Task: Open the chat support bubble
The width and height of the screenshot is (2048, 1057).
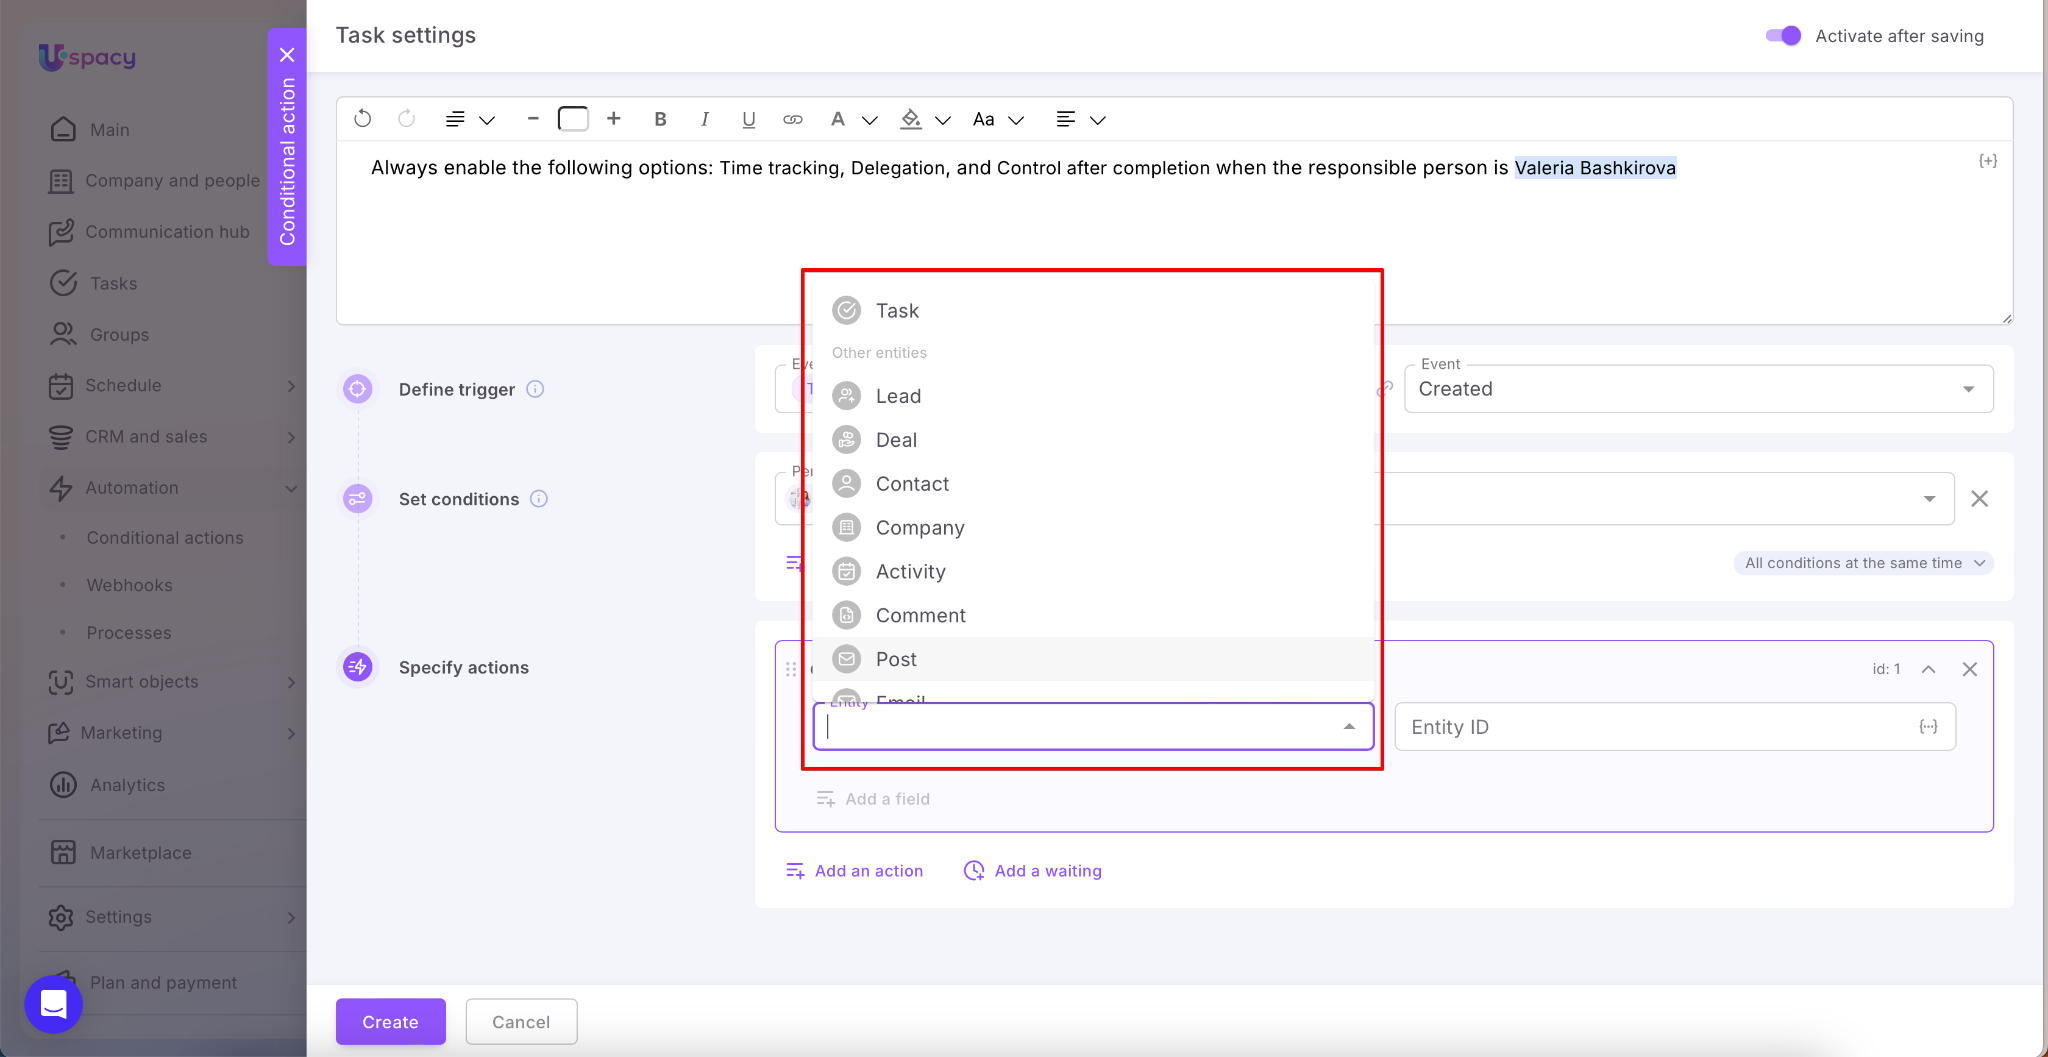Action: [x=53, y=1004]
